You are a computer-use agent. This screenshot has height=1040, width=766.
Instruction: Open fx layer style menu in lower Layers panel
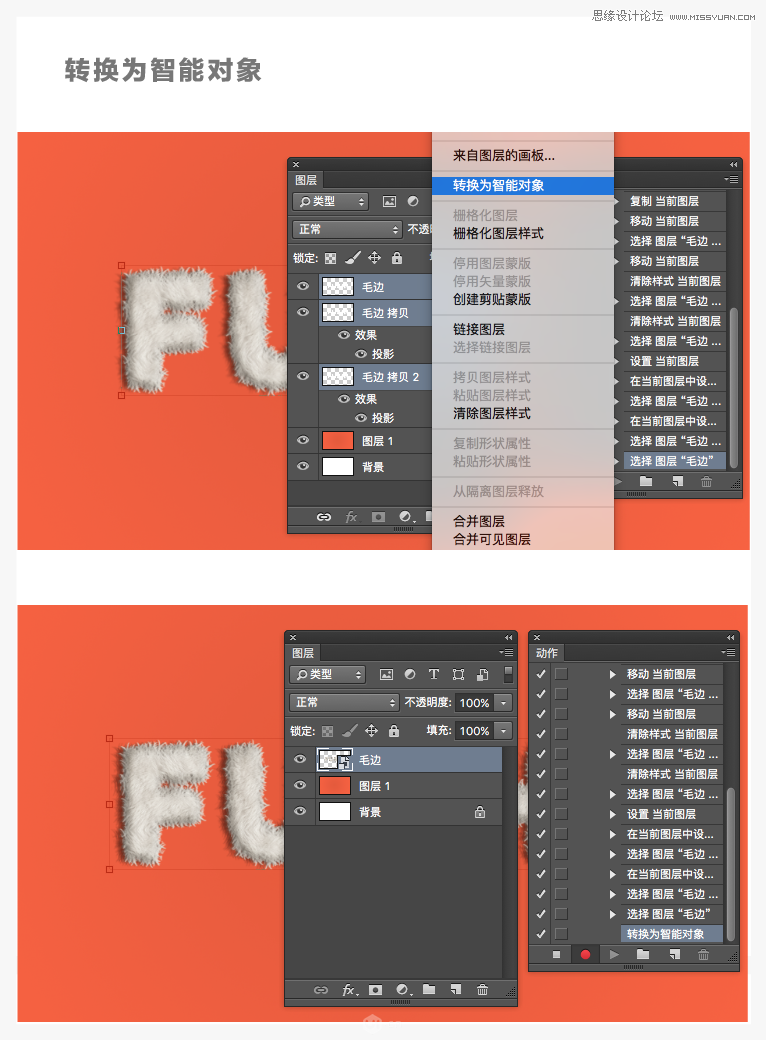(x=350, y=990)
